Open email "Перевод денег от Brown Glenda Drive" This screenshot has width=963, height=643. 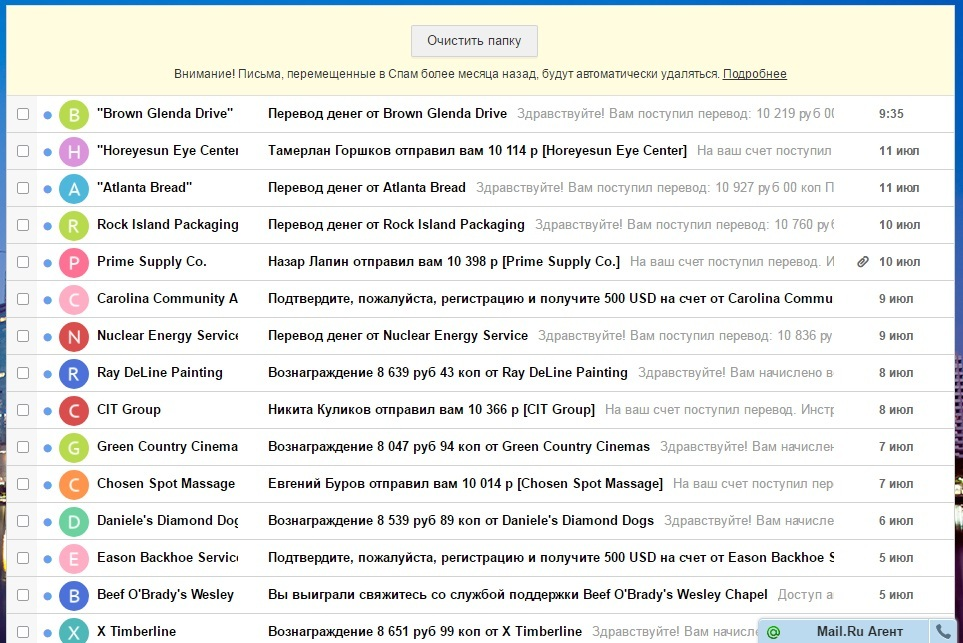tap(388, 114)
